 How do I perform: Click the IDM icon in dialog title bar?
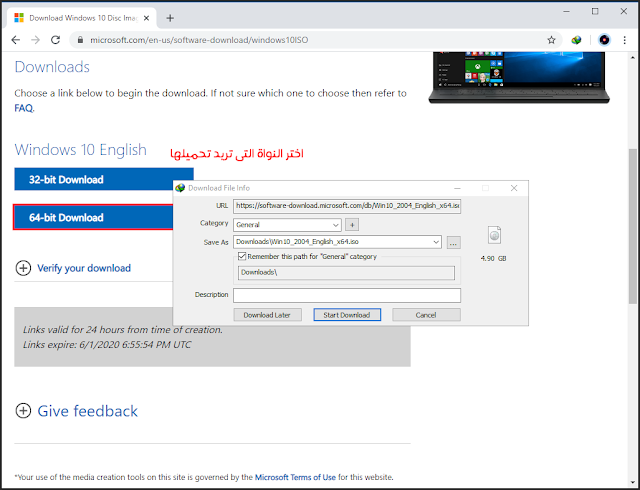point(180,188)
